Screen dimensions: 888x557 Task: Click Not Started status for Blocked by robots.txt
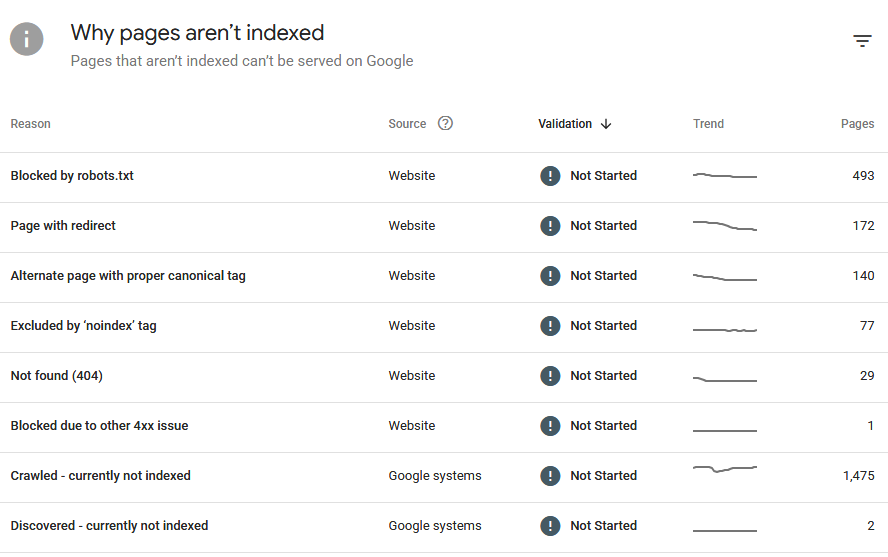pos(604,176)
